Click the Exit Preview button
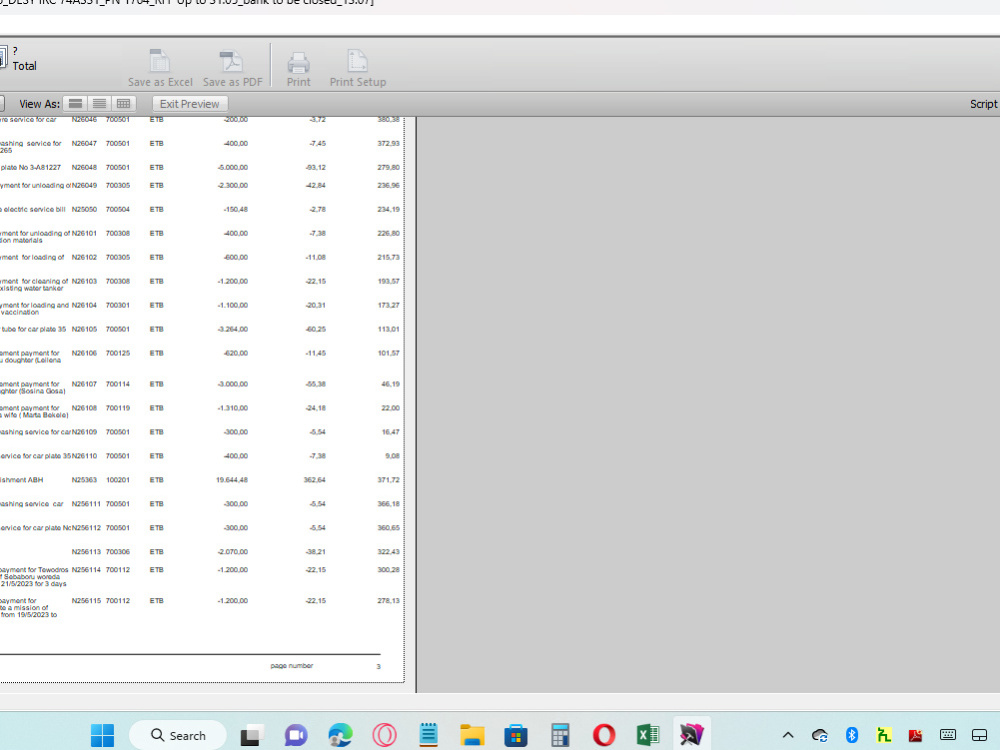Screen dimensions: 1000x750 pyautogui.click(x=189, y=104)
